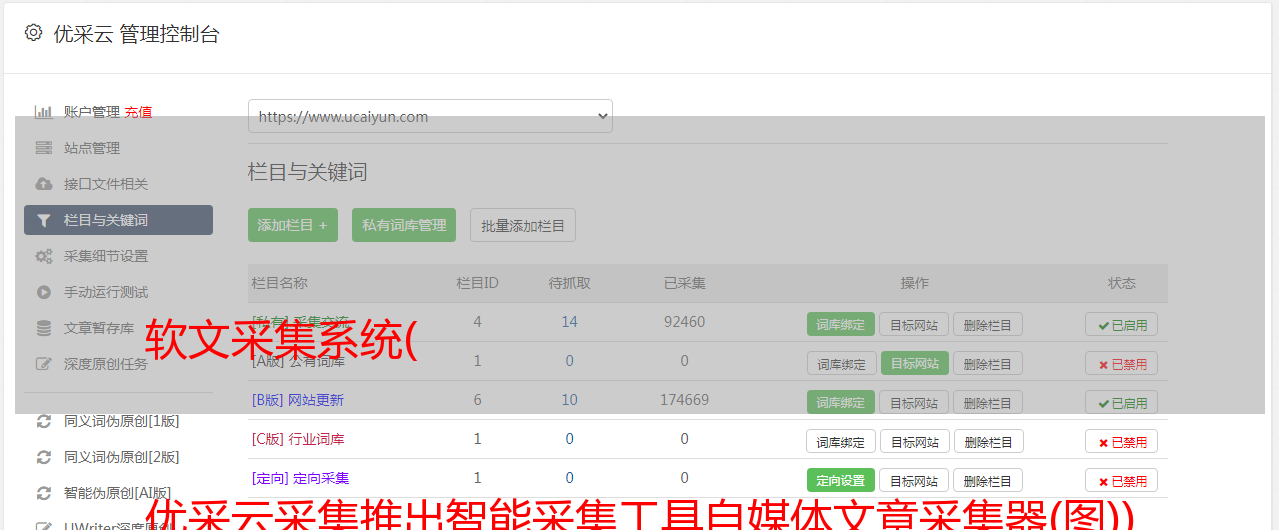This screenshot has width=1279, height=530.
Task: Click the 优采云 管理控制台 title
Action: 137,34
